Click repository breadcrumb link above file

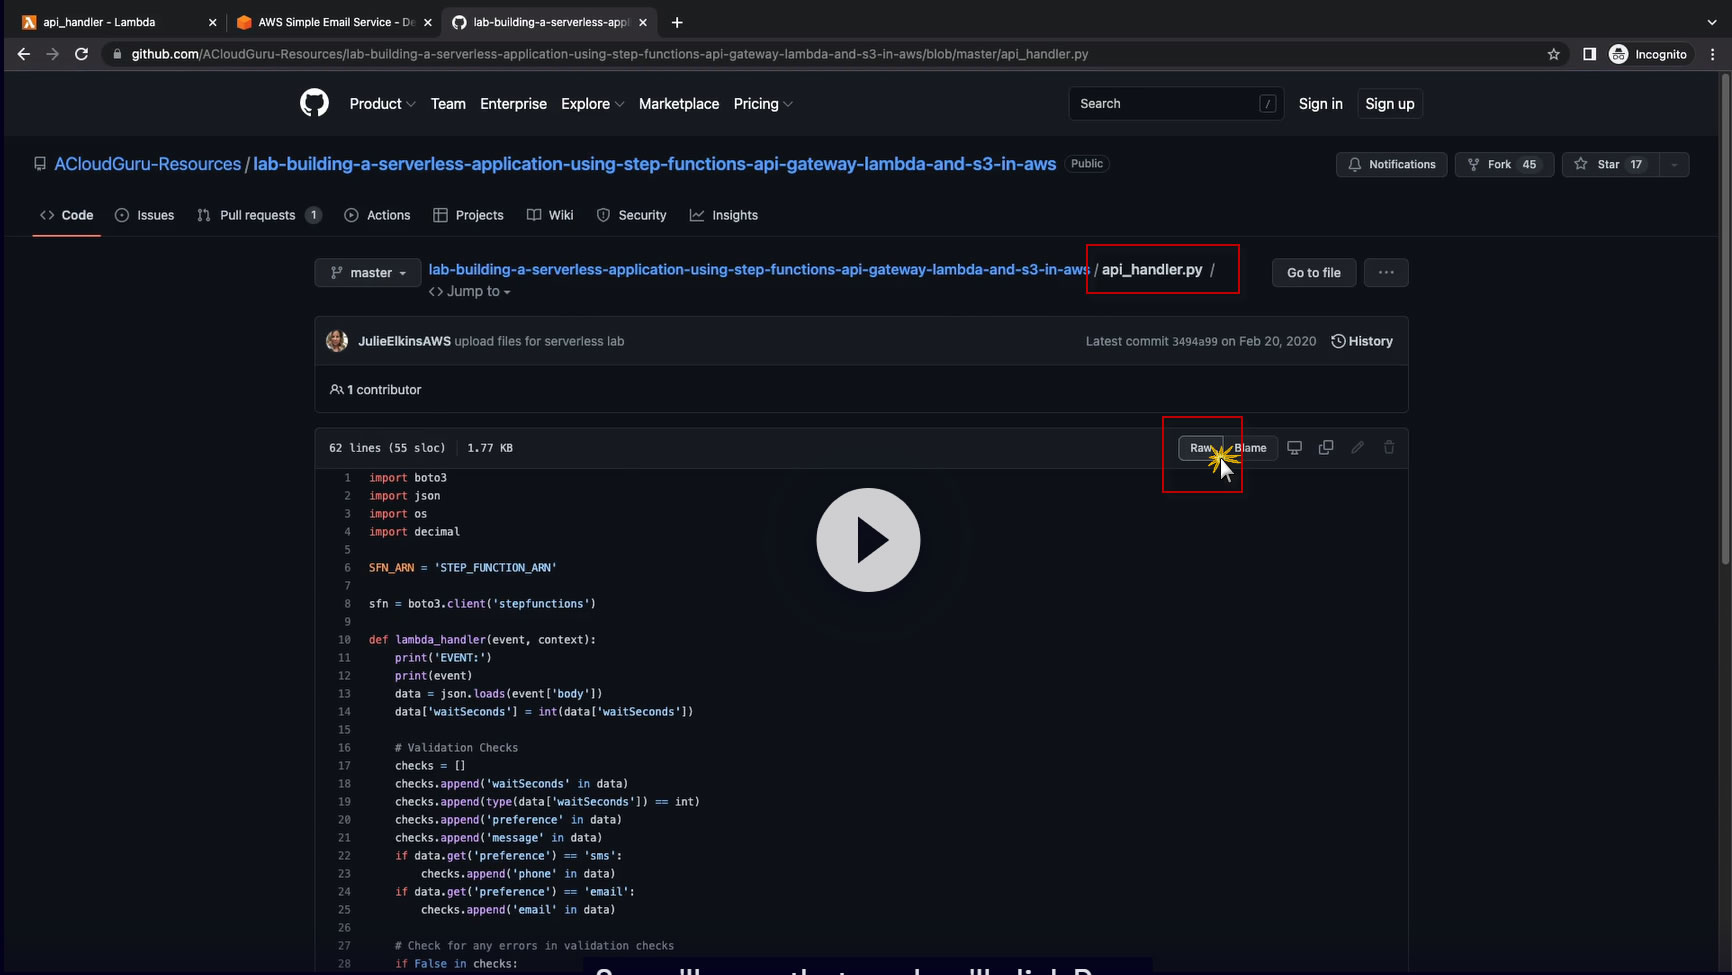[759, 270]
